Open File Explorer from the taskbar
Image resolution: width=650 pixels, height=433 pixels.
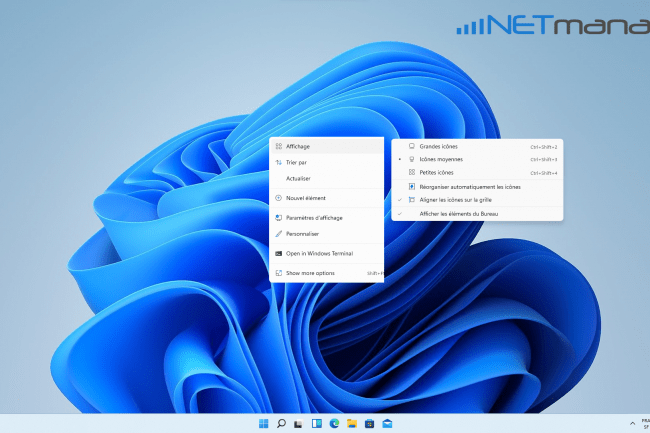pos(351,423)
